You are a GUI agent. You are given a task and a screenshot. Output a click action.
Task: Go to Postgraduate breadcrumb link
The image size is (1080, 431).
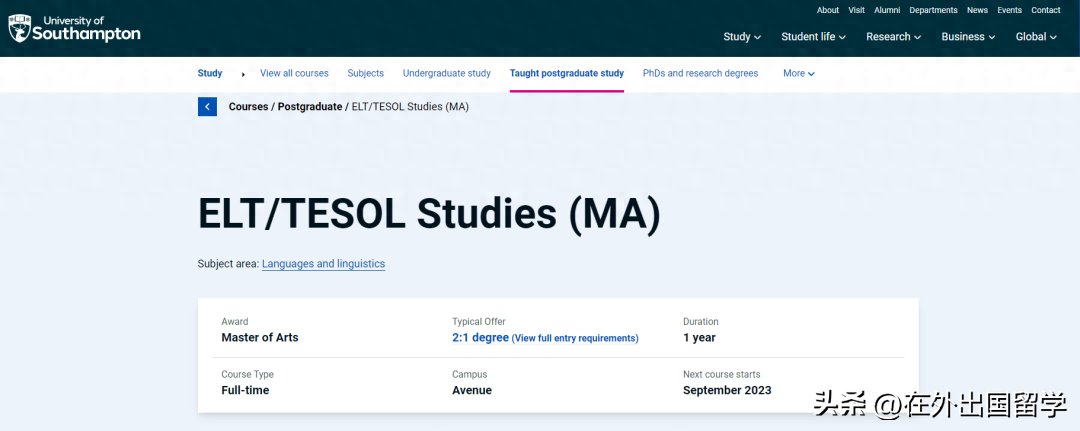pyautogui.click(x=309, y=106)
